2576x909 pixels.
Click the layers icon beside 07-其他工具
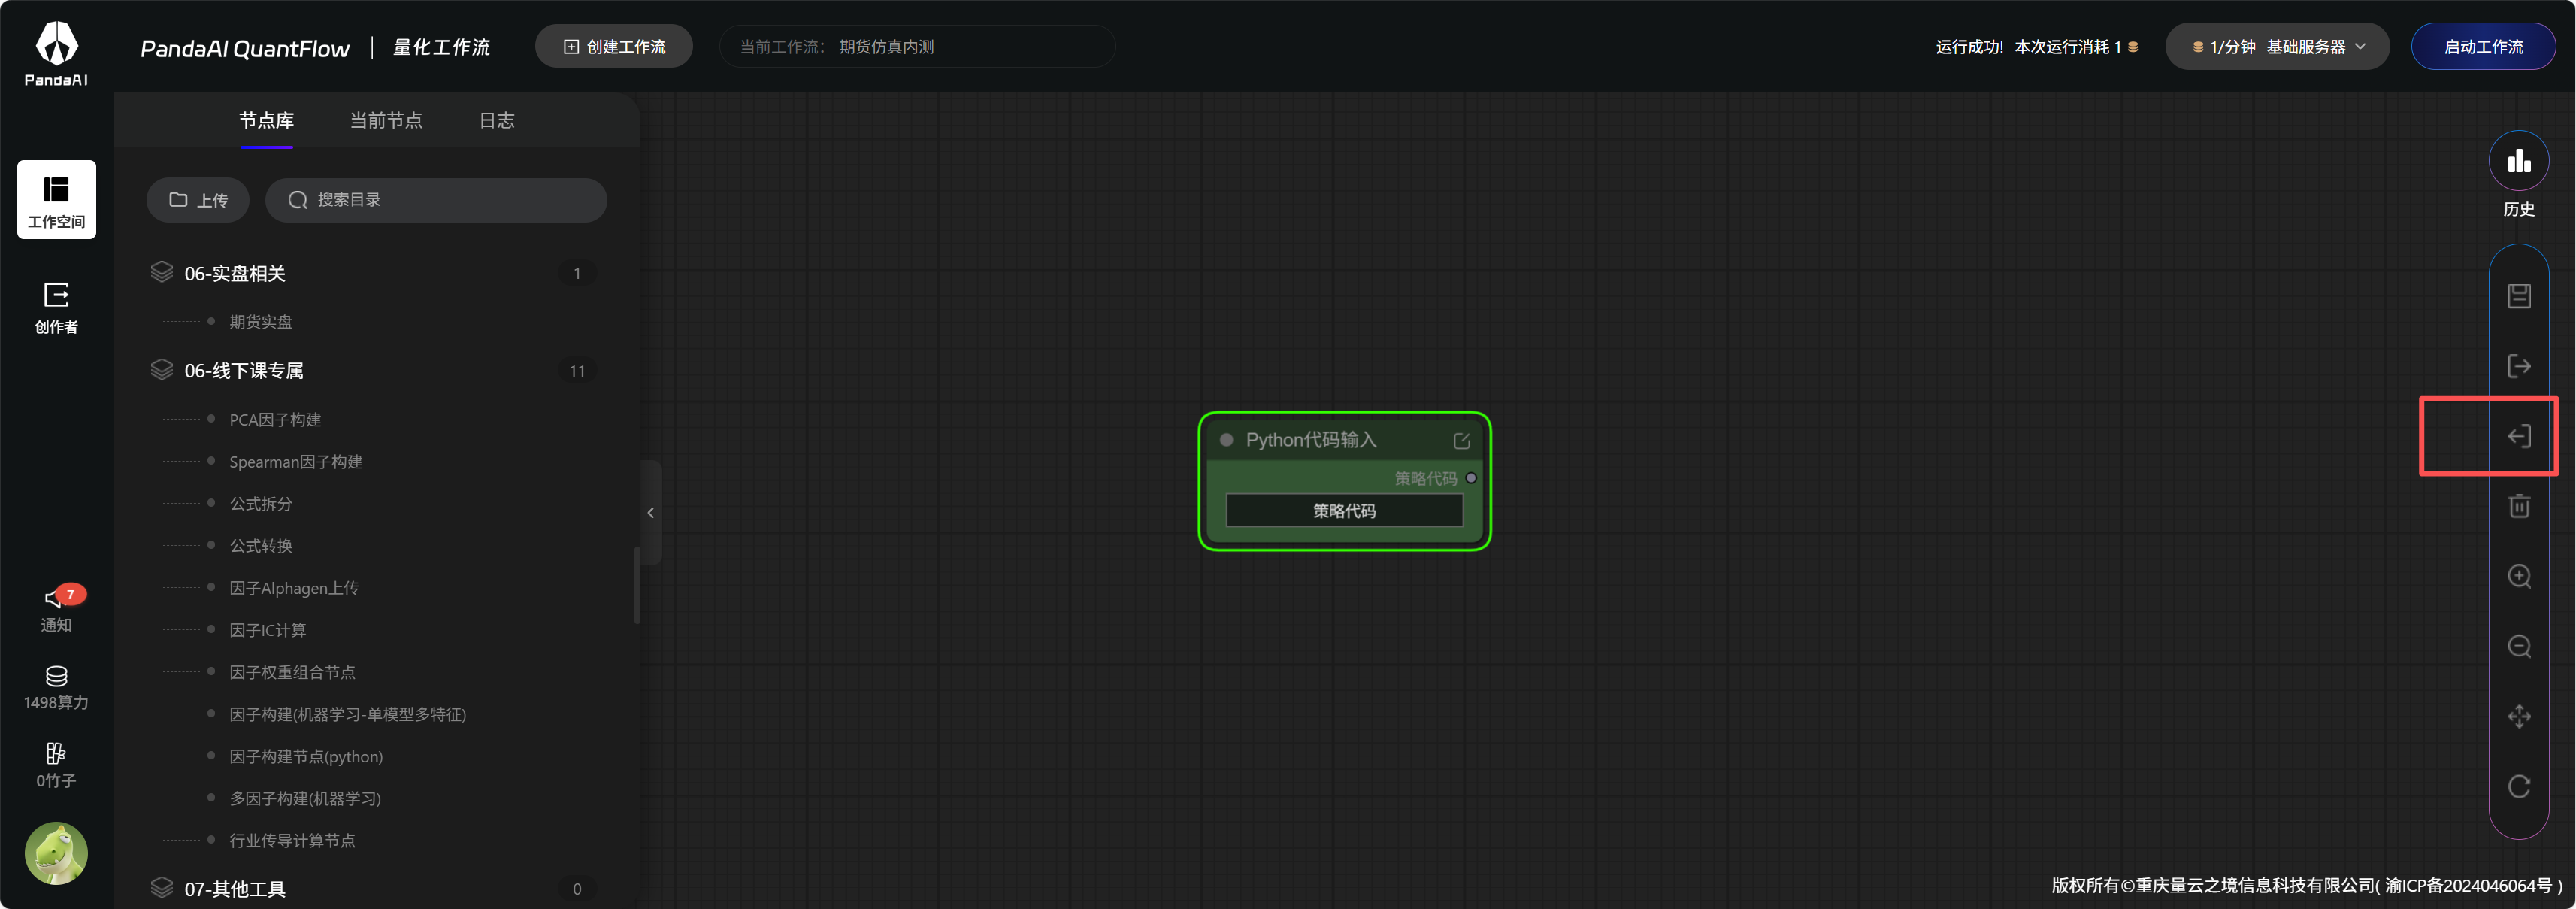point(162,888)
